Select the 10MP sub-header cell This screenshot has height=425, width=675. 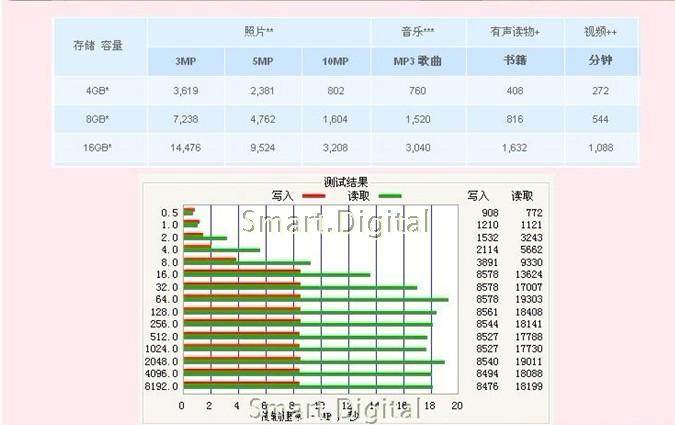point(333,62)
